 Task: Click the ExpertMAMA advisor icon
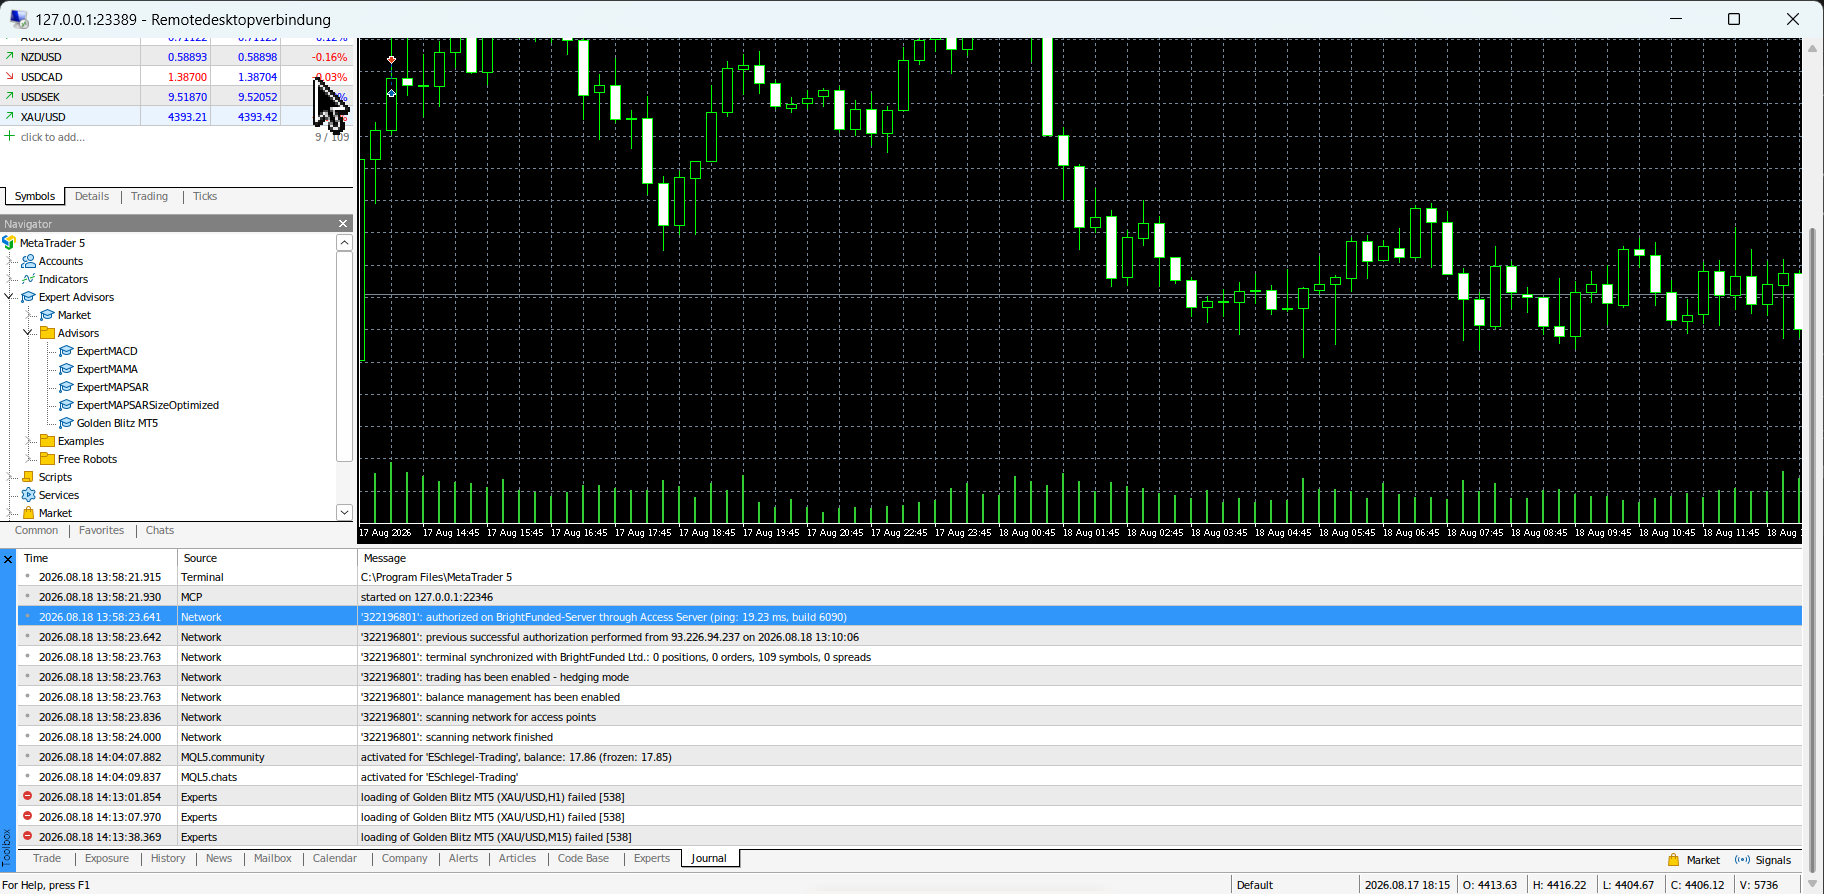coord(66,369)
